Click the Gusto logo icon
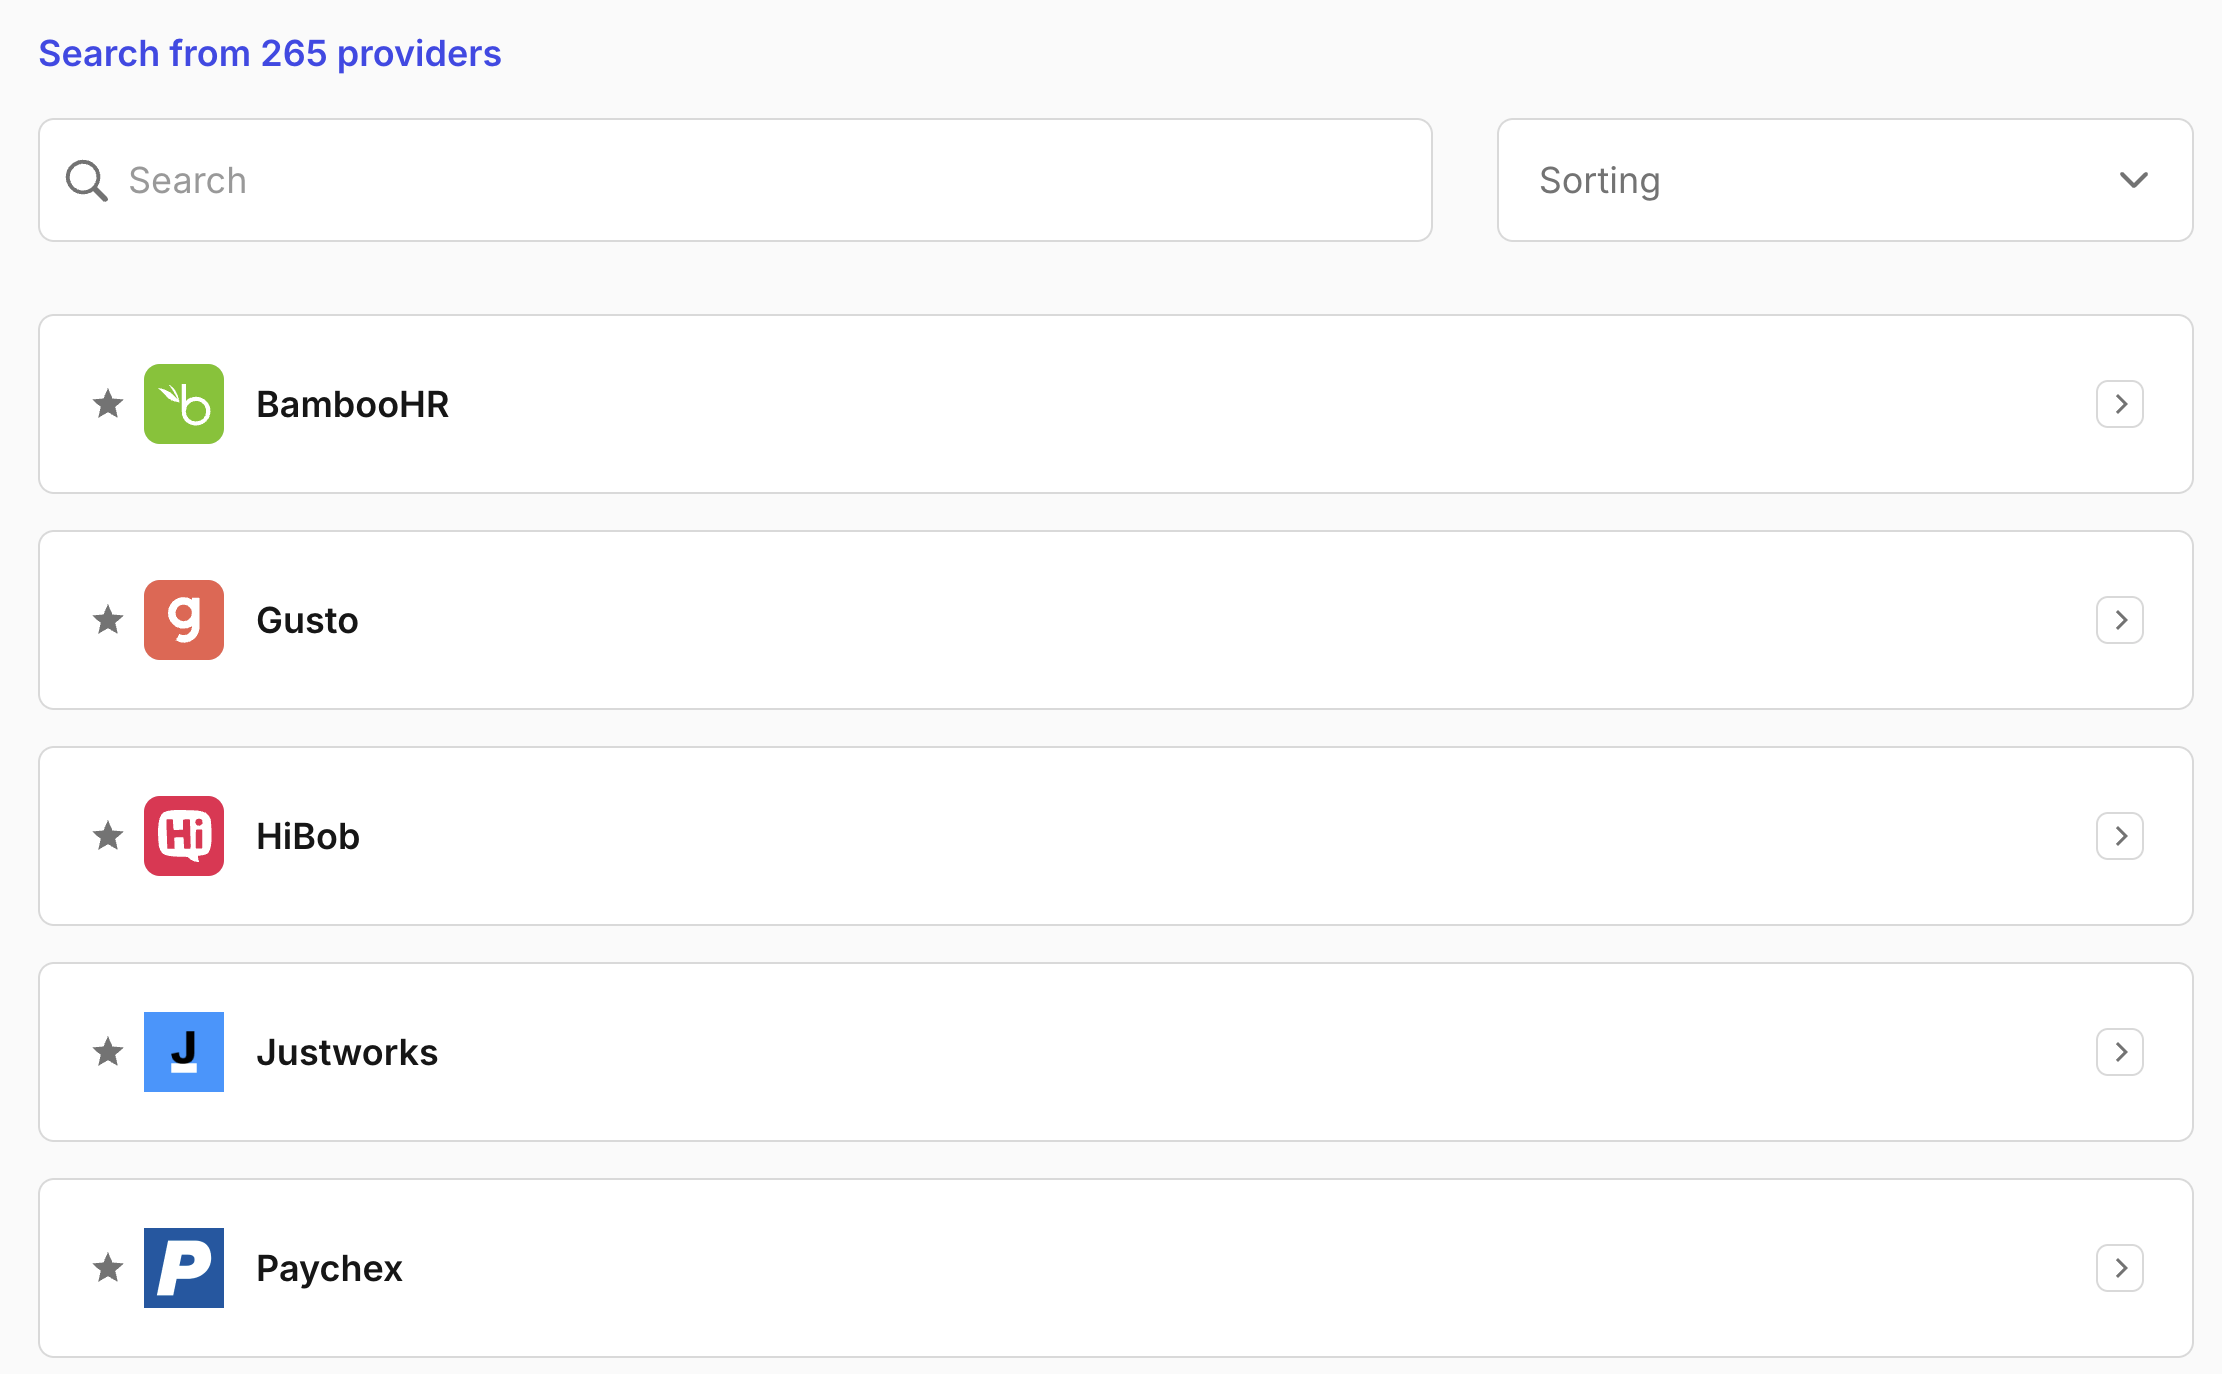2222x1374 pixels. (x=184, y=620)
